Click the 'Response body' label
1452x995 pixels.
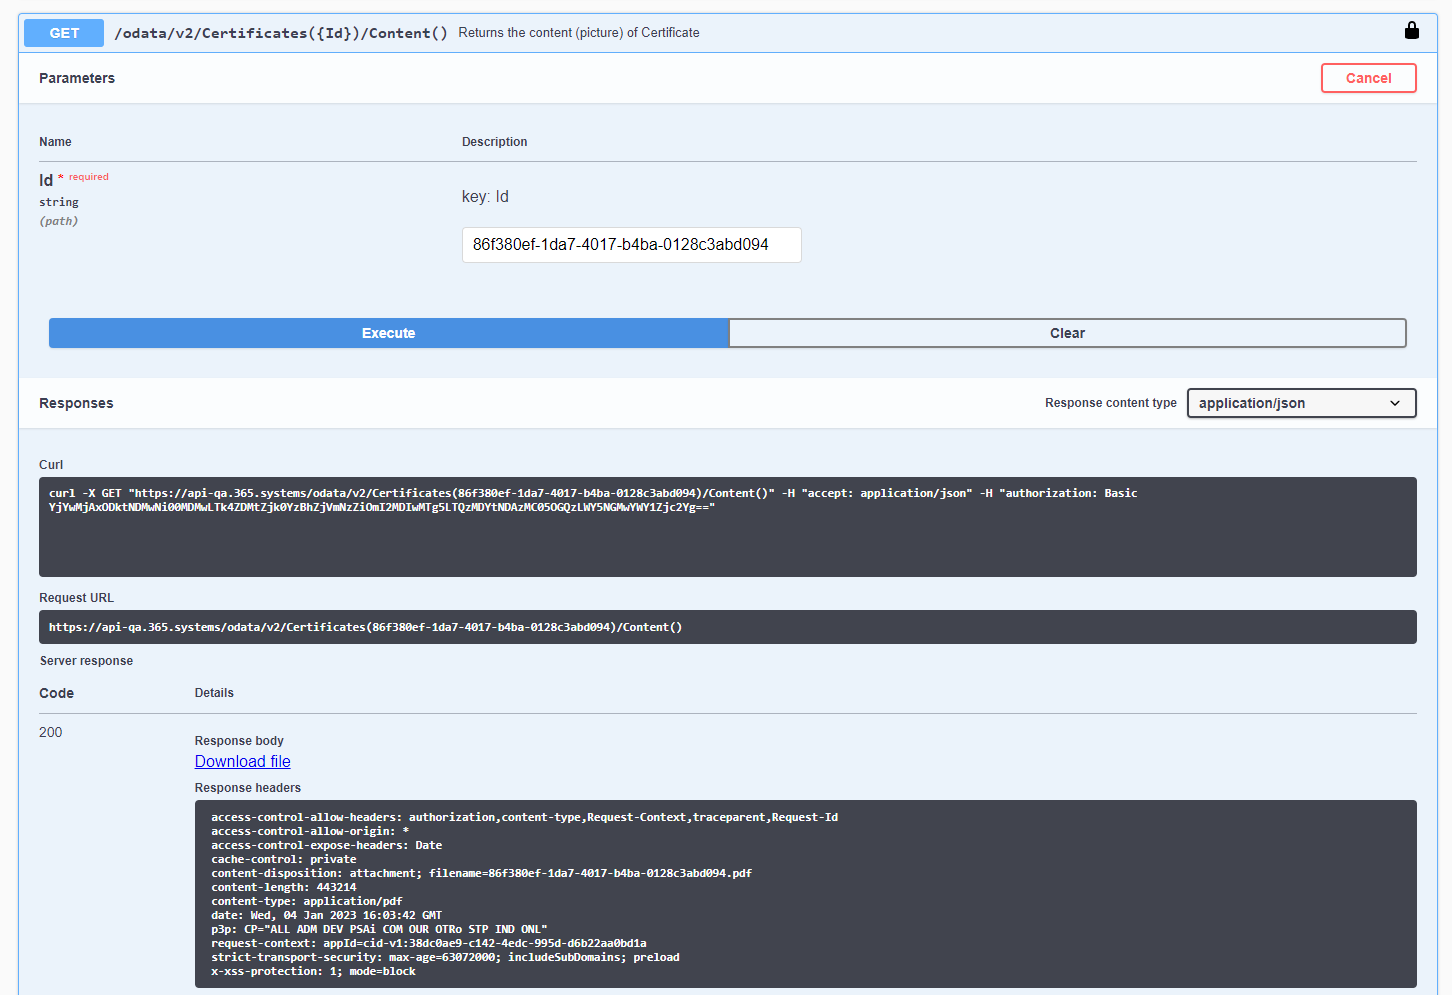239,741
